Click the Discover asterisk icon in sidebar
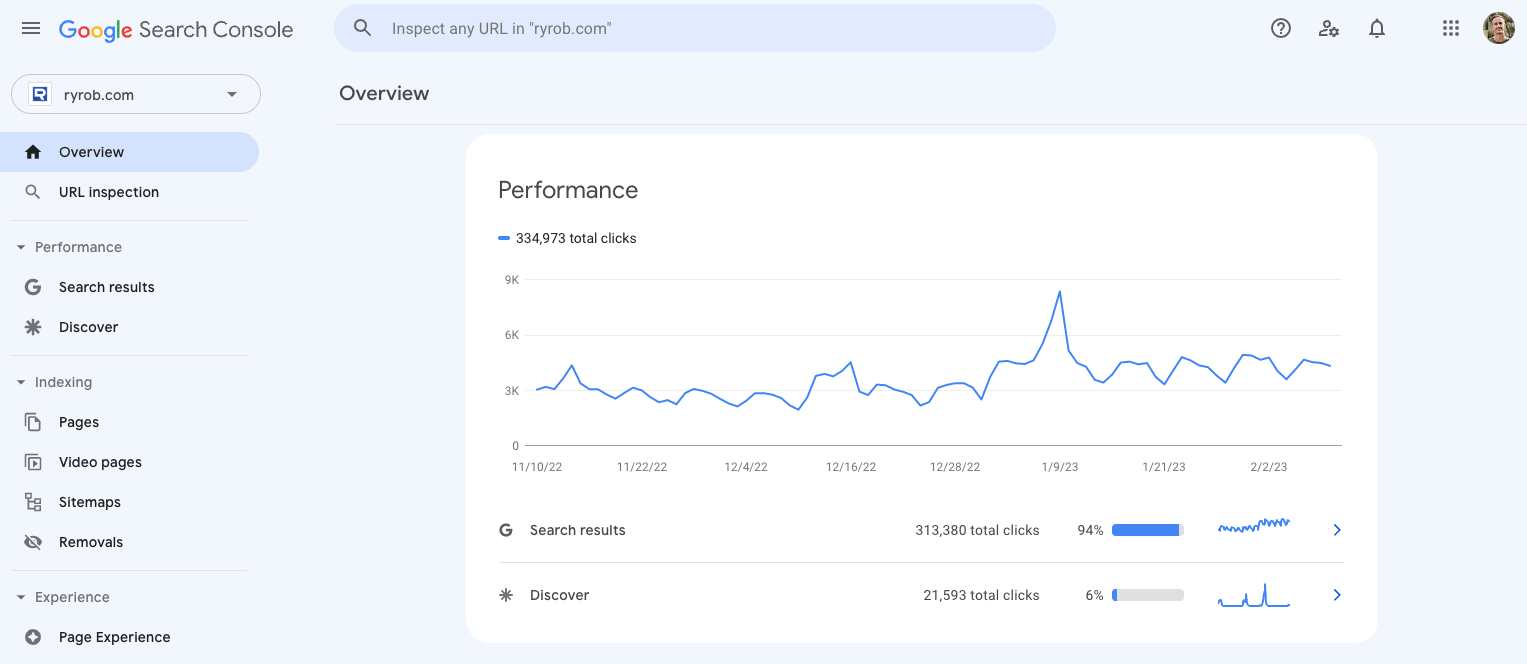Viewport: 1527px width, 664px height. [33, 327]
